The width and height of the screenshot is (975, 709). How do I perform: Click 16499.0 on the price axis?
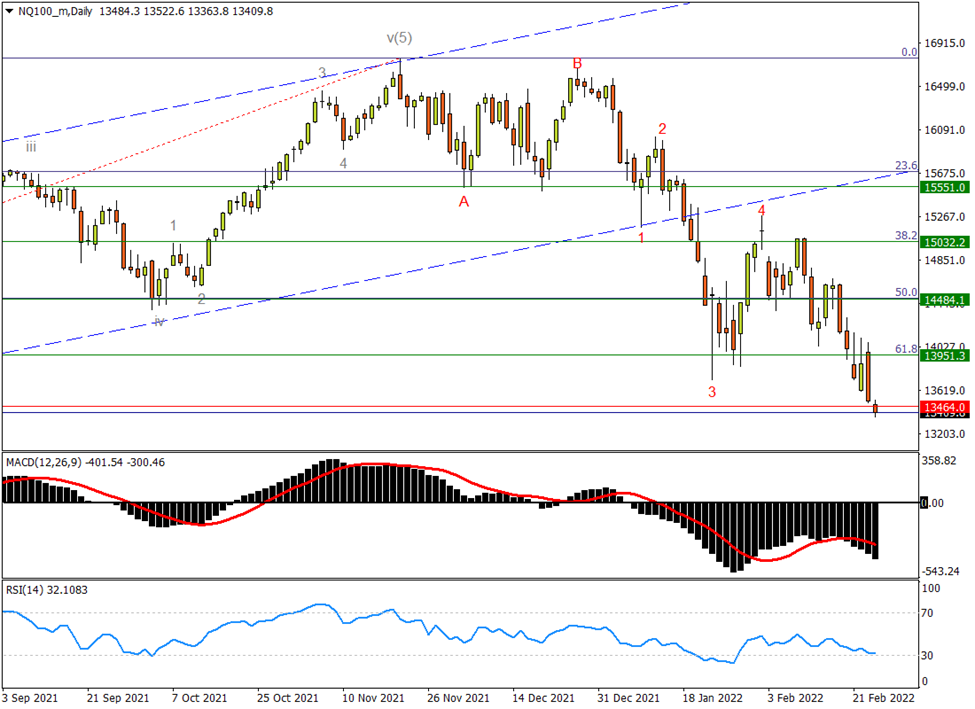945,86
